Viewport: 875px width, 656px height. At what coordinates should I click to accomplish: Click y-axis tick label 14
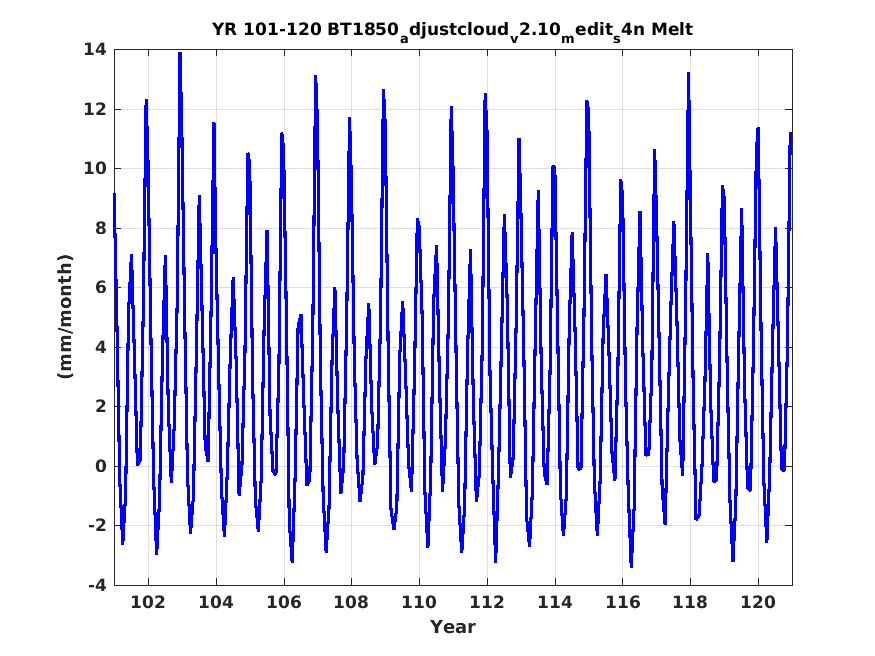[95, 50]
